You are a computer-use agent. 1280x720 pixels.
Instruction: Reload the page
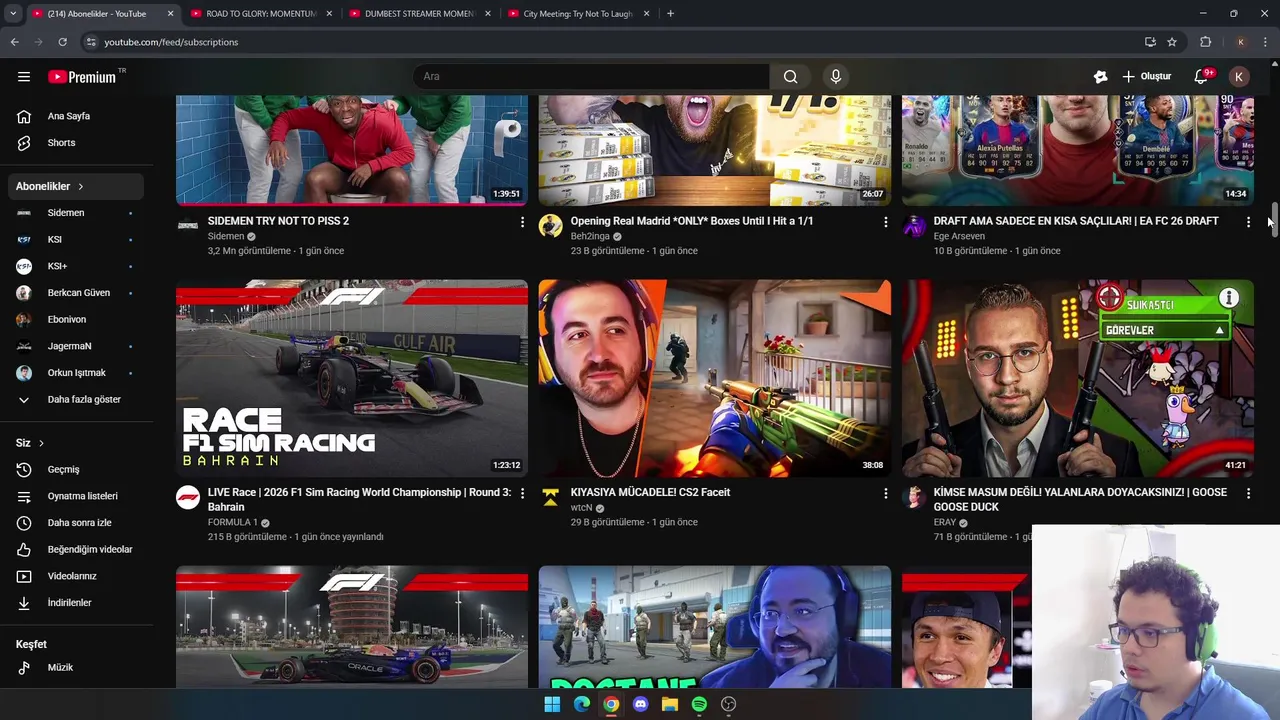click(x=62, y=42)
